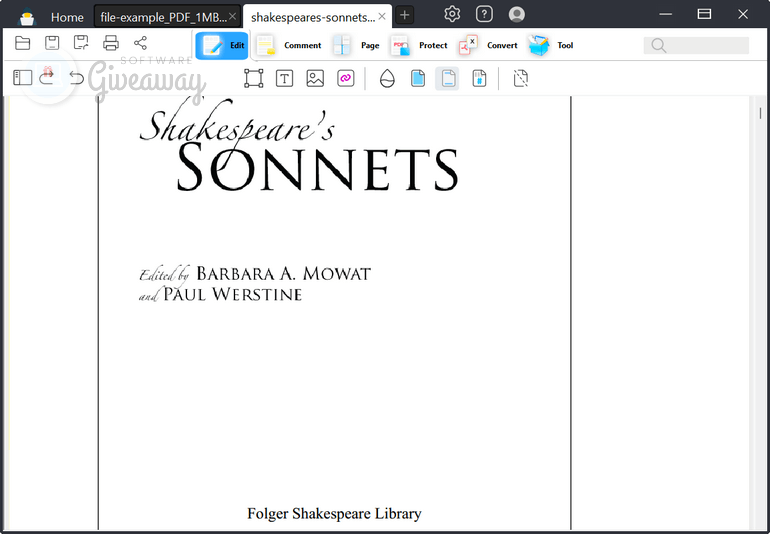This screenshot has height=534, width=770.
Task: Click the Paul Werstine text
Action: (x=232, y=294)
